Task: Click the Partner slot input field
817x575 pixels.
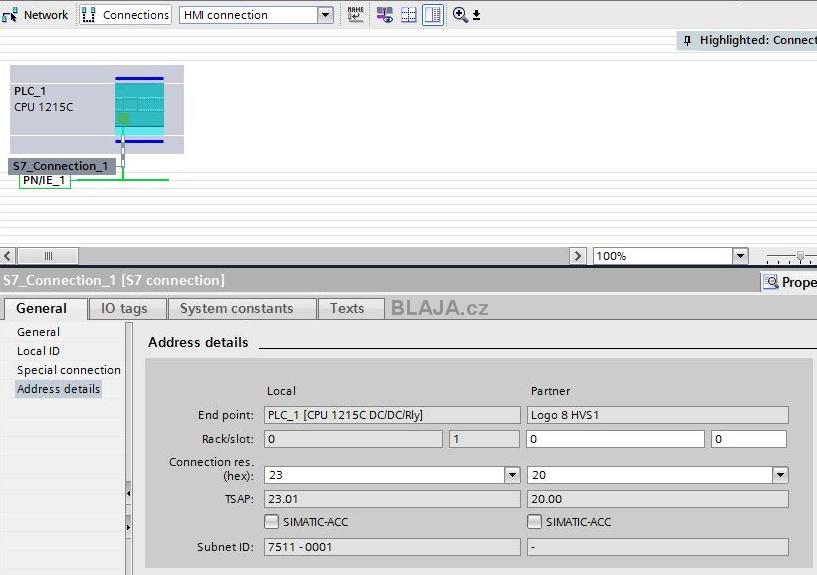Action: (749, 439)
